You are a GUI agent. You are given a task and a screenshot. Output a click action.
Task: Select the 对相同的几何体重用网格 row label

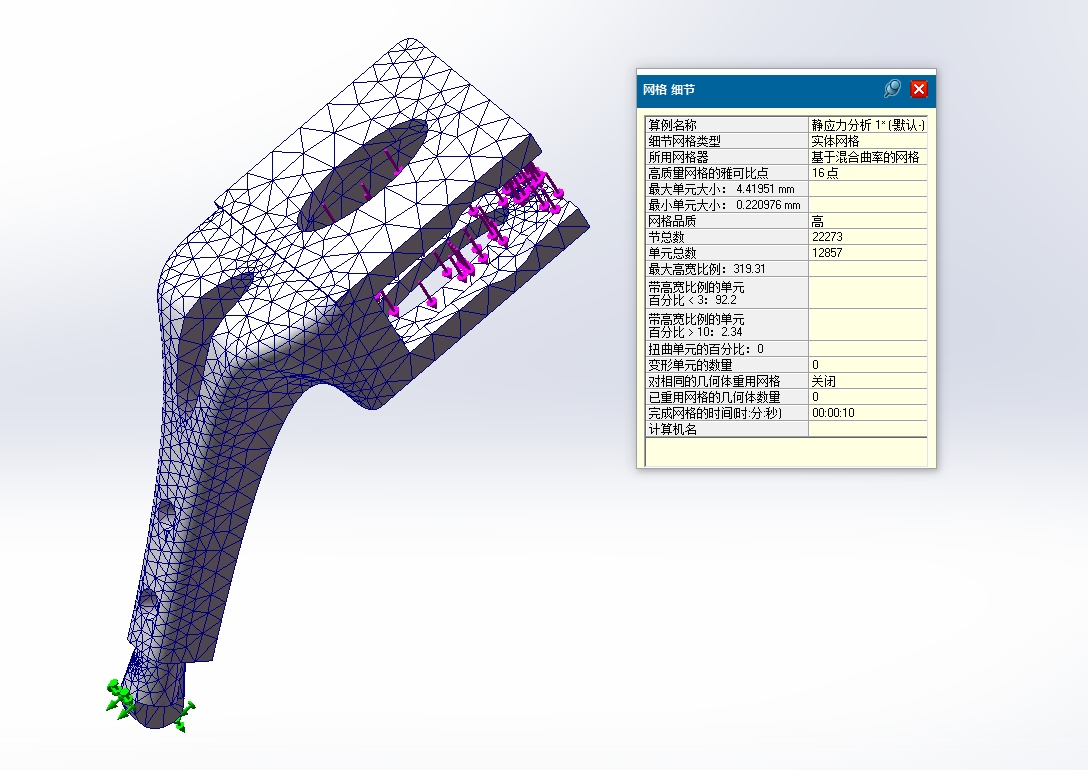click(x=726, y=381)
